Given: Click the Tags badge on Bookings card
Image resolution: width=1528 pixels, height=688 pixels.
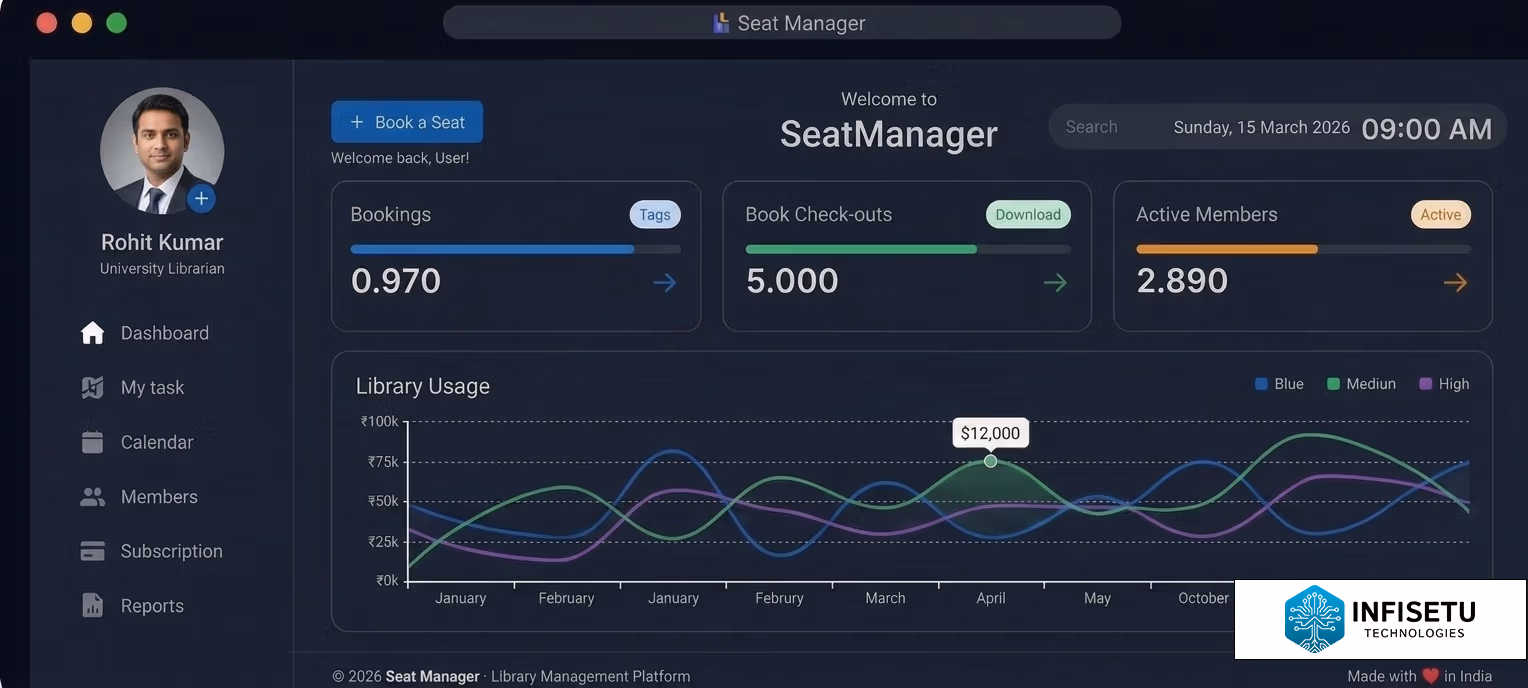Looking at the screenshot, I should tap(655, 215).
